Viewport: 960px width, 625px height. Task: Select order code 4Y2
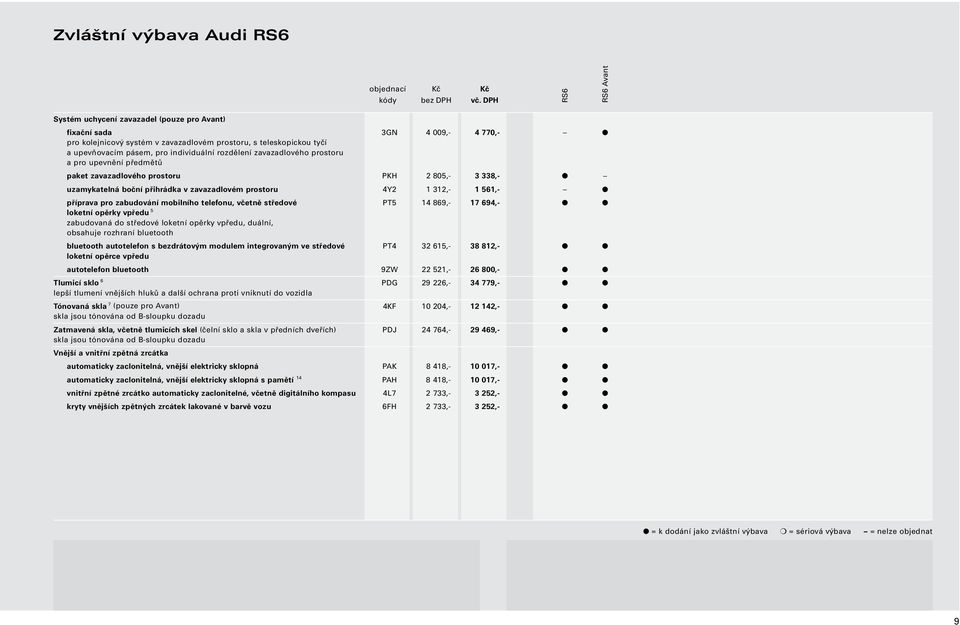(x=389, y=189)
